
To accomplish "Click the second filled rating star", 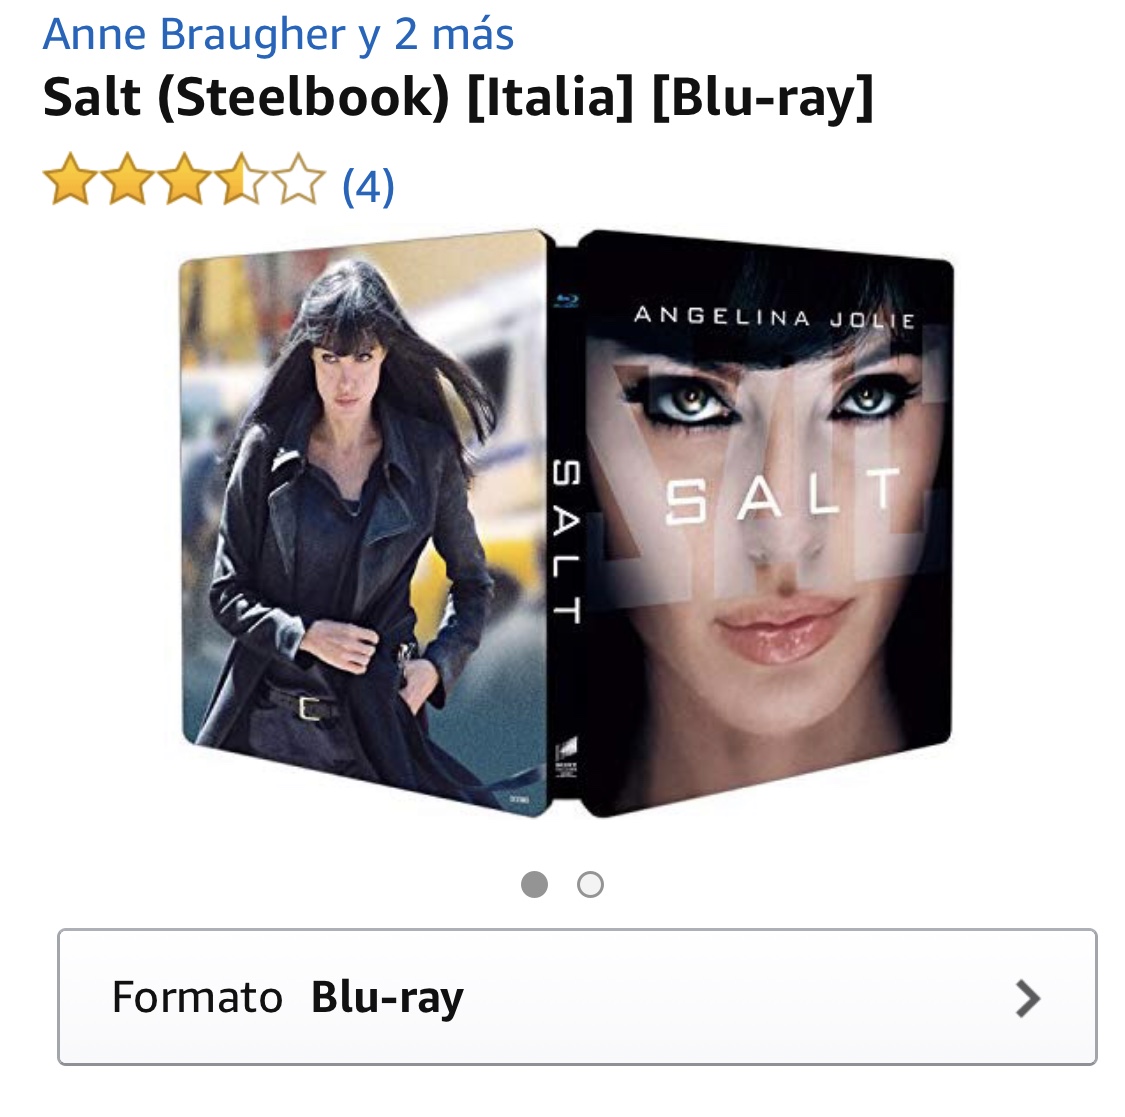I will click(x=127, y=179).
